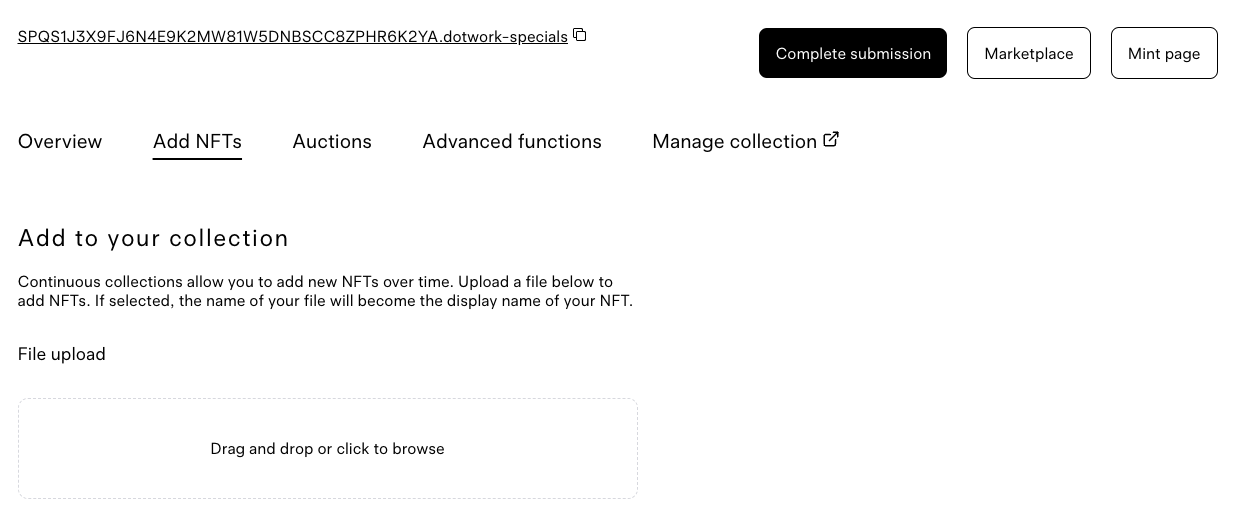Click the Continuous collections description paragraph
The width and height of the screenshot is (1233, 510).
pyautogui.click(x=315, y=282)
